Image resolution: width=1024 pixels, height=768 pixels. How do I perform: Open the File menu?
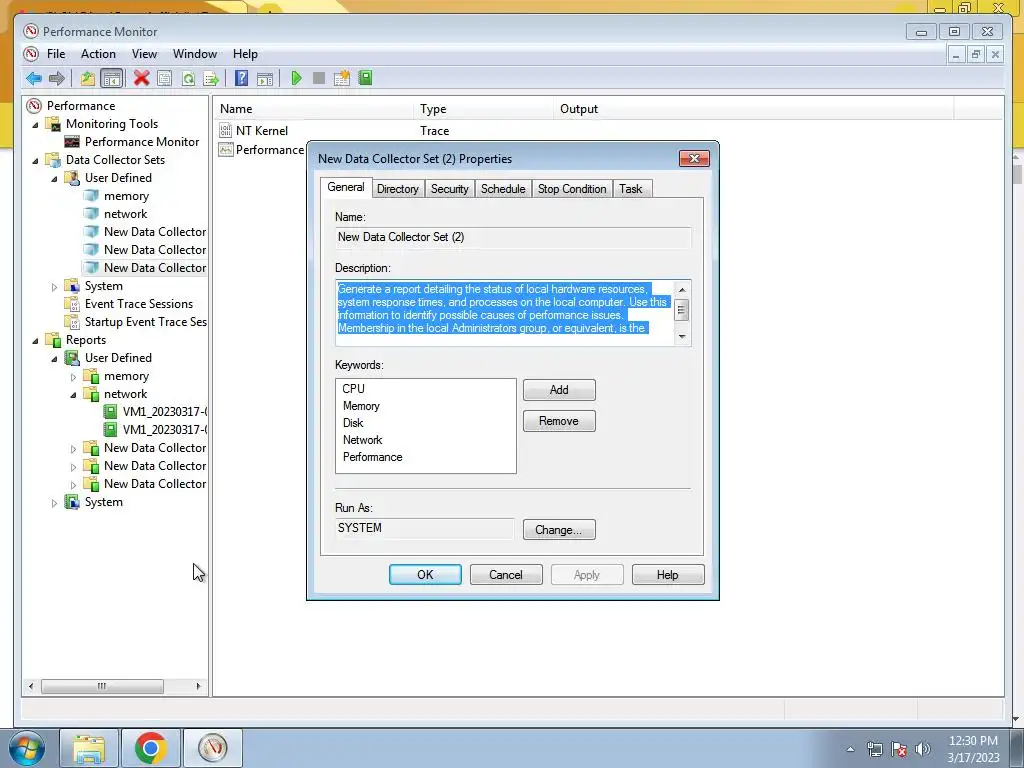pos(56,54)
